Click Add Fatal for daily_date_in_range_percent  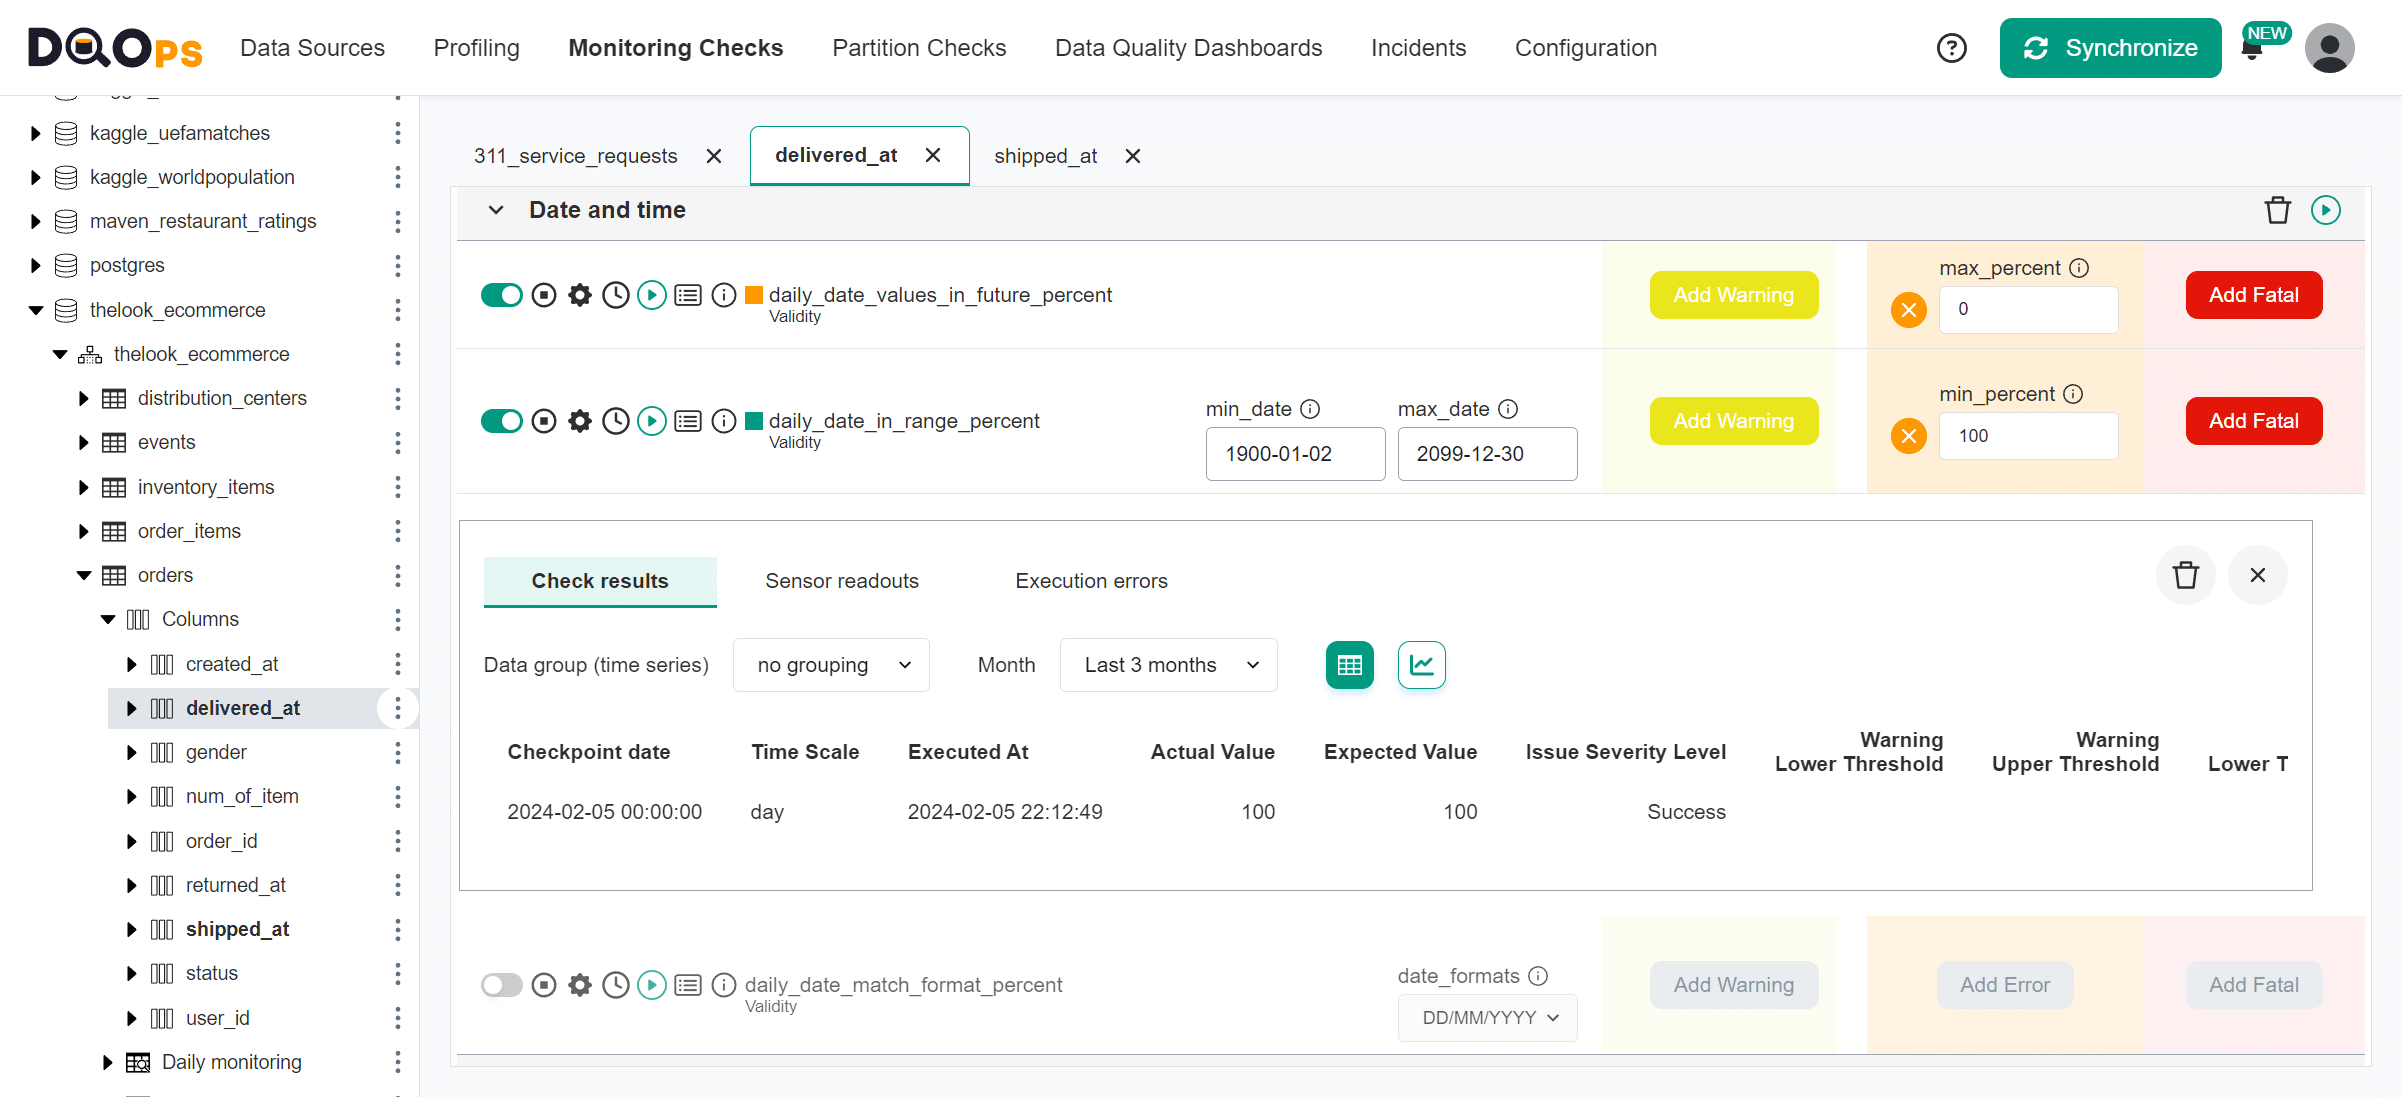point(2253,421)
